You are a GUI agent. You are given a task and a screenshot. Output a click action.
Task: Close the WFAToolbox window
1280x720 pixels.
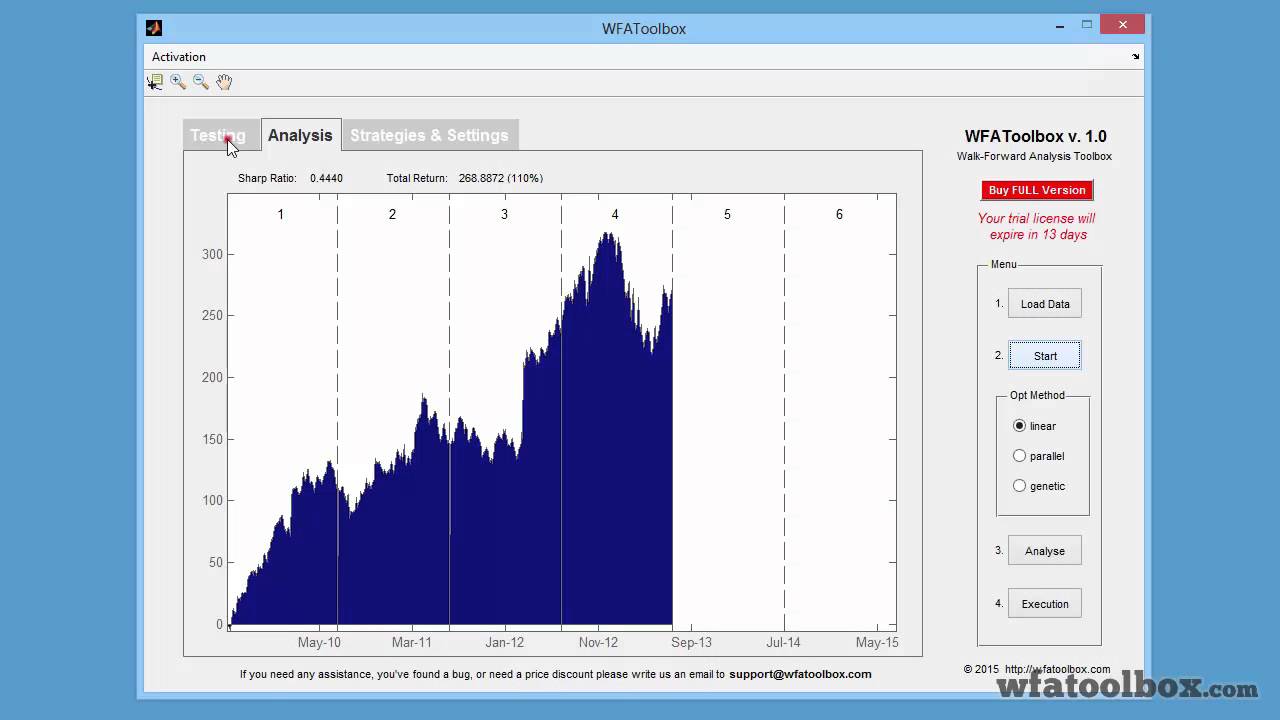coord(1124,26)
